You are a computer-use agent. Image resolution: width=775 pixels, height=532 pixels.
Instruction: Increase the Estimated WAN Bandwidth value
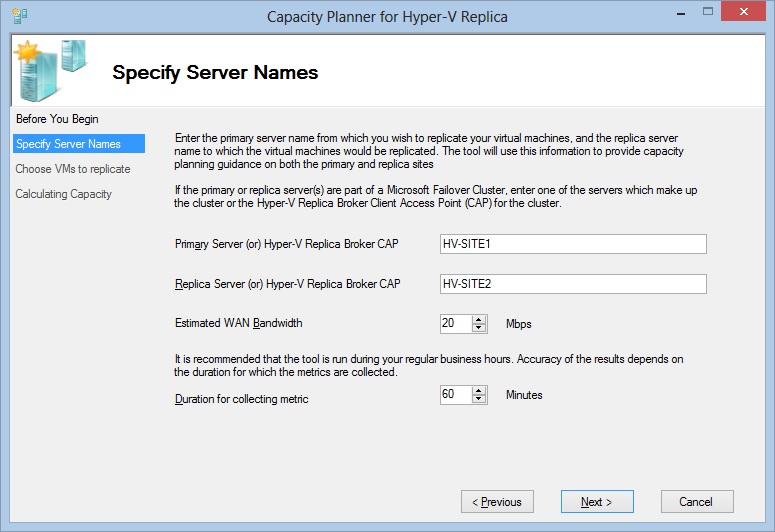pos(479,319)
